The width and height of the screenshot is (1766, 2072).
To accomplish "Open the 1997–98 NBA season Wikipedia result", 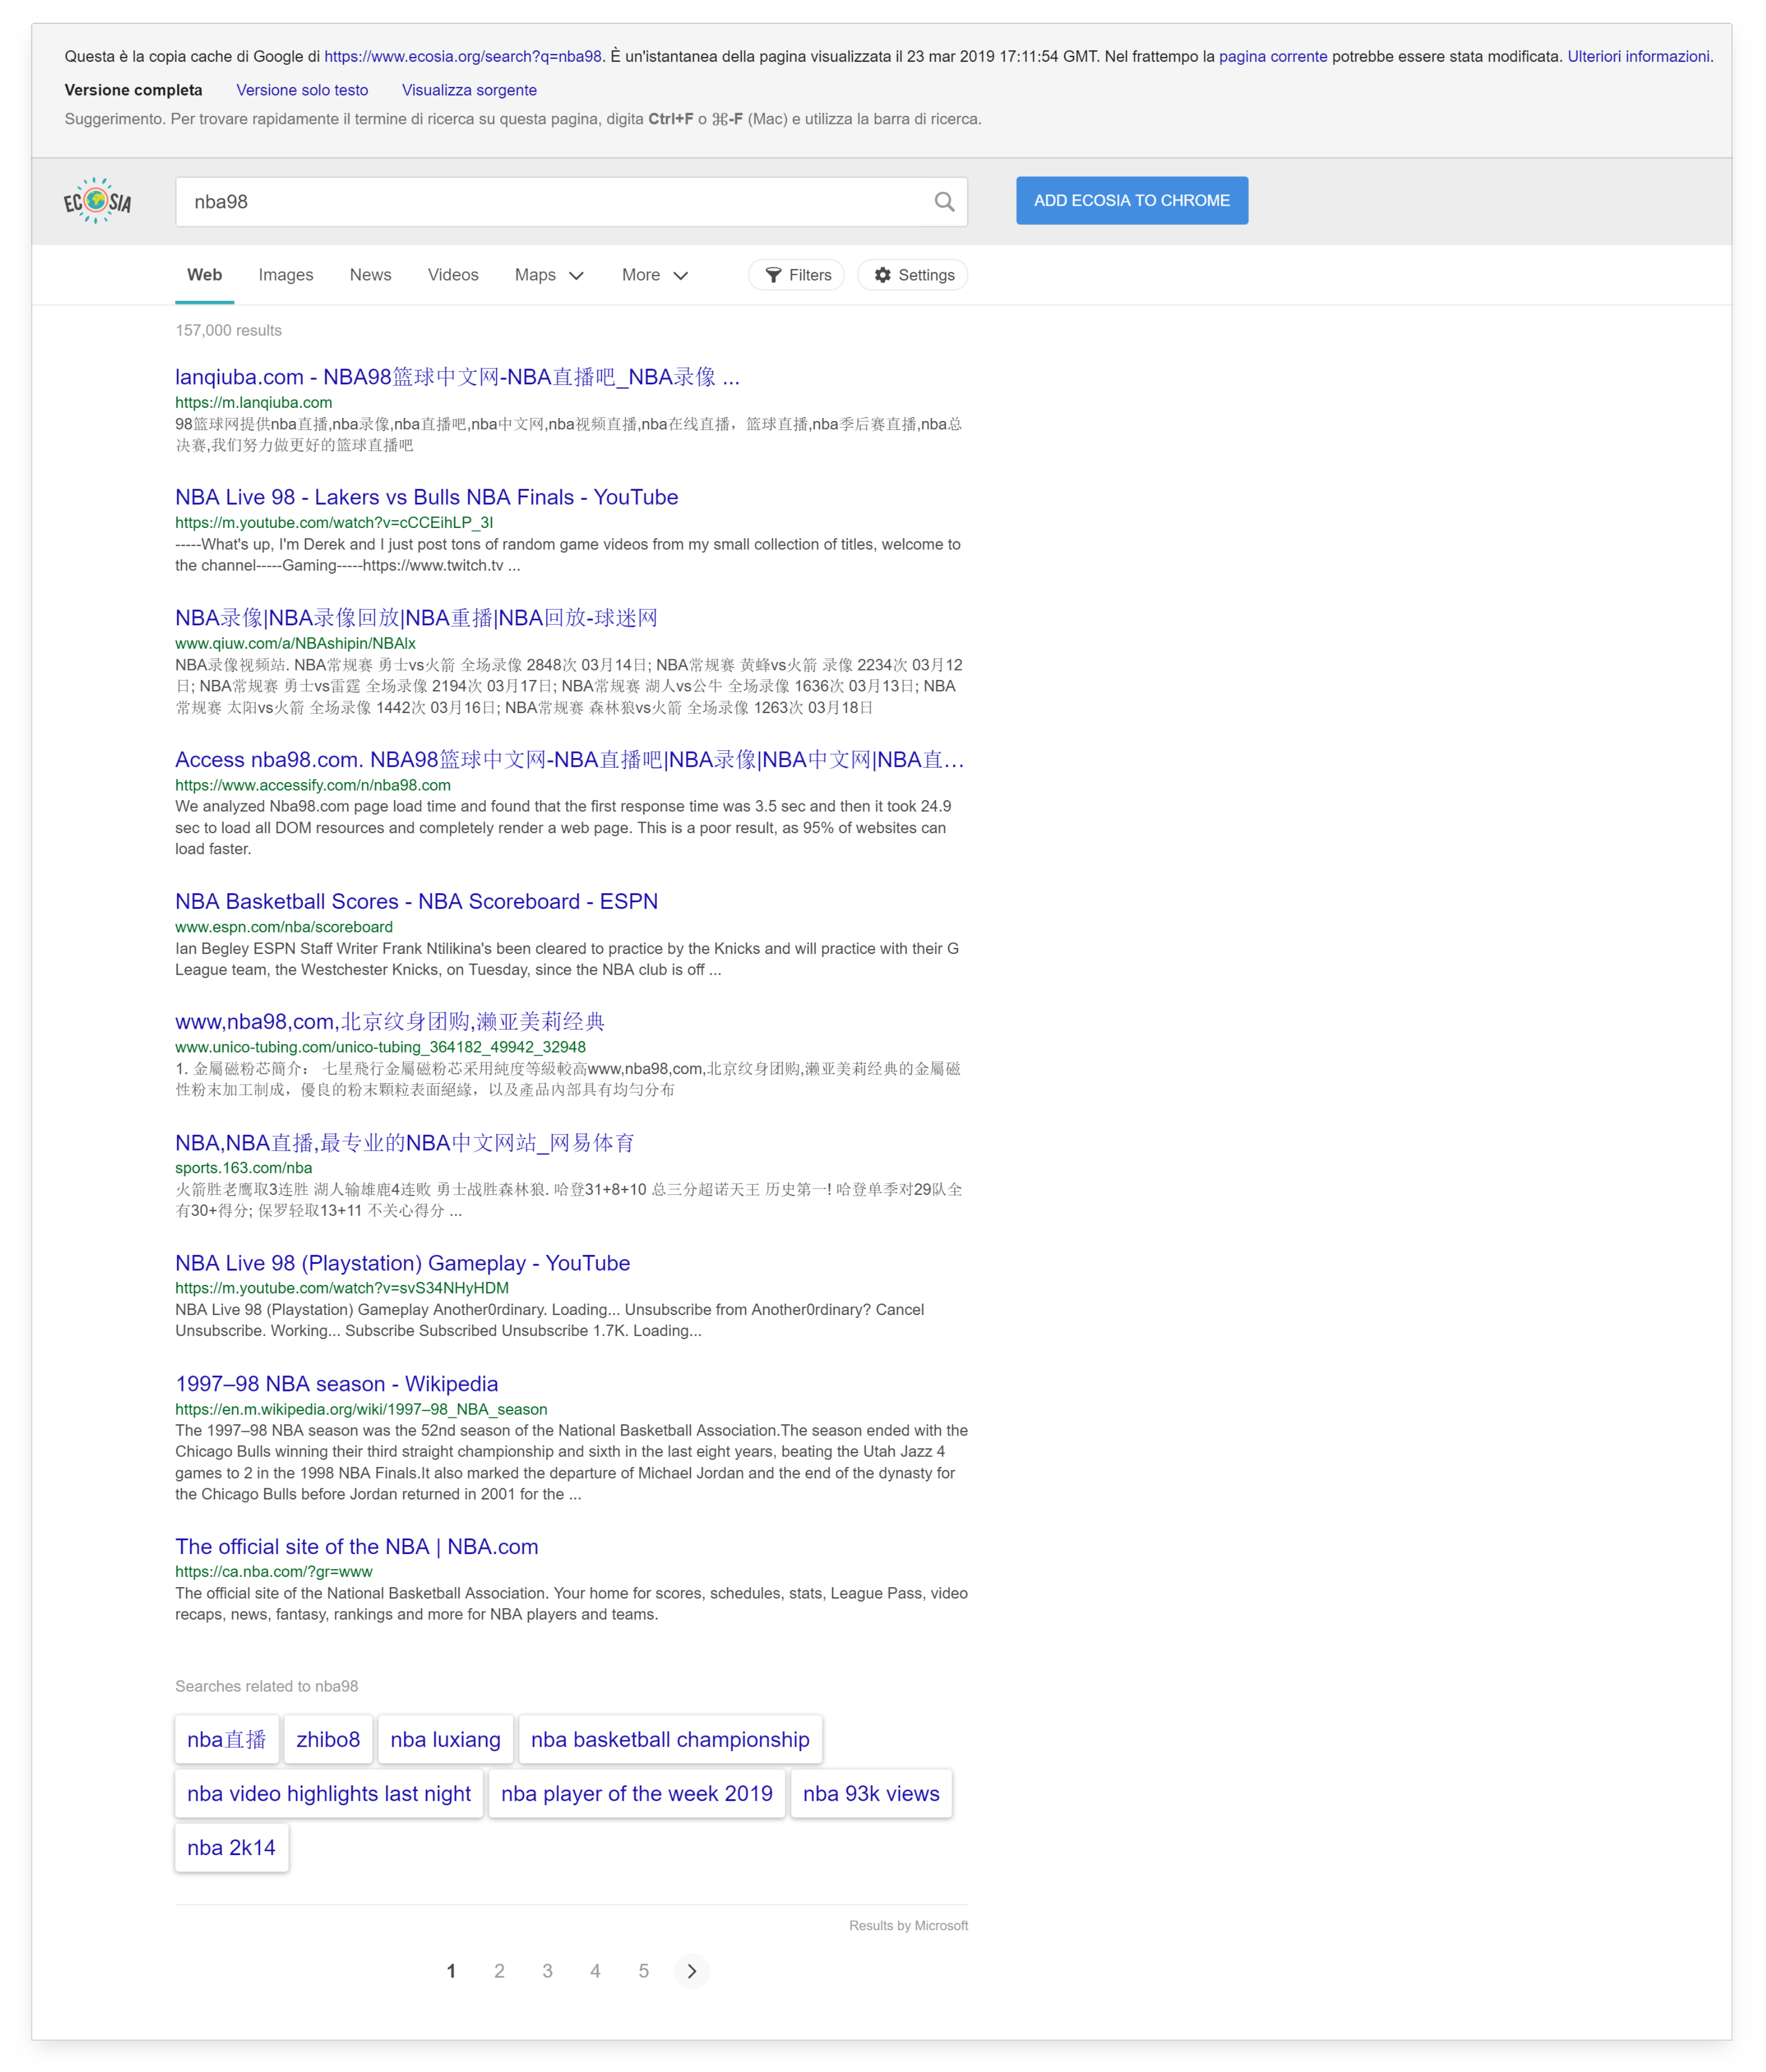I will [336, 1384].
